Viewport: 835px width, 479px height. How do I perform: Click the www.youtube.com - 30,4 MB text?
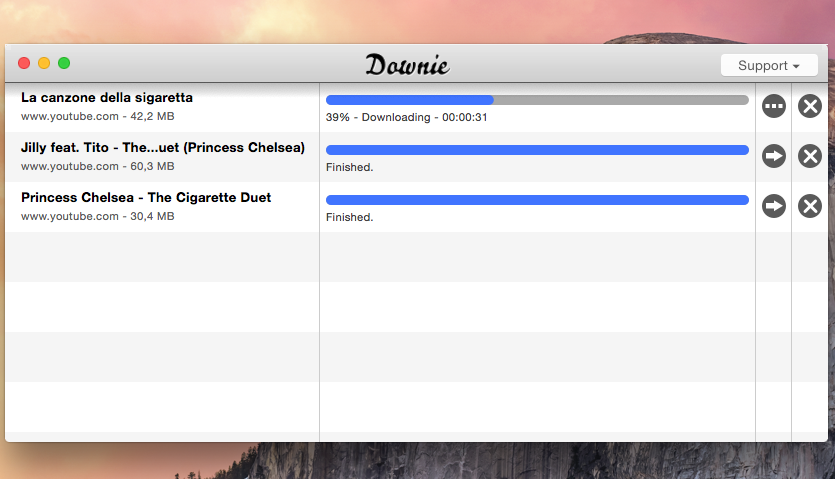click(97, 216)
